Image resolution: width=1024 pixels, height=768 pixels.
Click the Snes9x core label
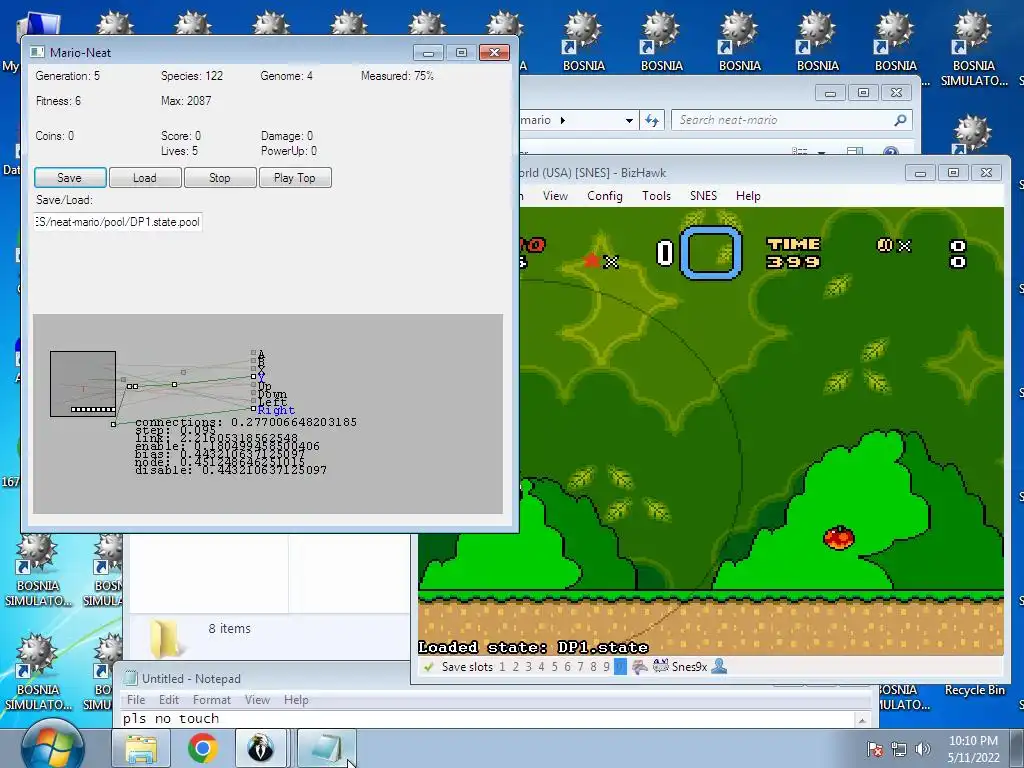(690, 667)
